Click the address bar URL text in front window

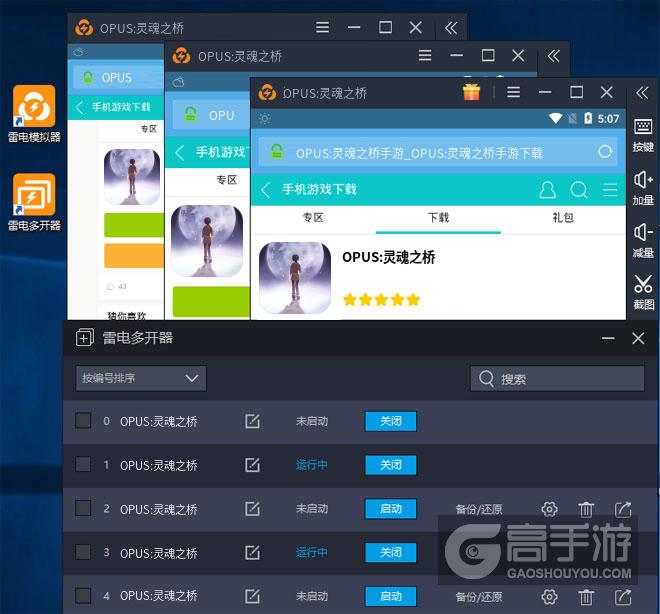coord(419,153)
